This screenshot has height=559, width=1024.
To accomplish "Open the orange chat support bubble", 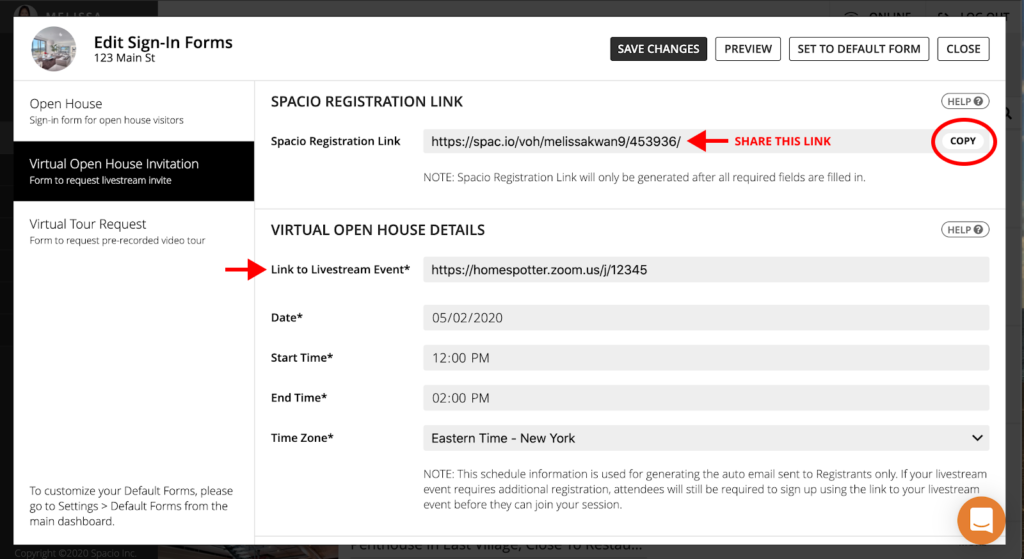I will click(x=980, y=520).
